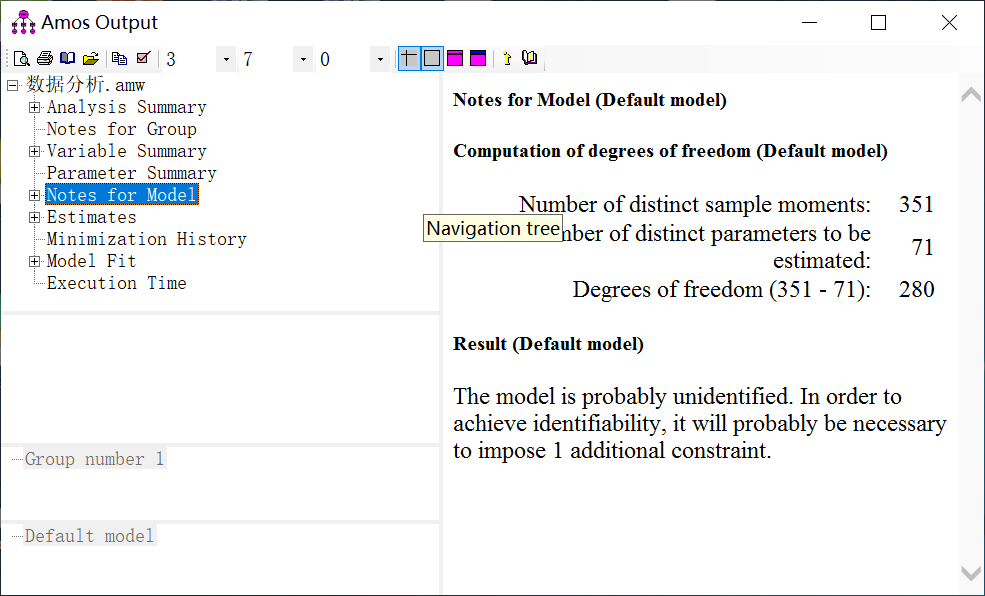
Task: Select Default model in models panel
Action: point(89,536)
